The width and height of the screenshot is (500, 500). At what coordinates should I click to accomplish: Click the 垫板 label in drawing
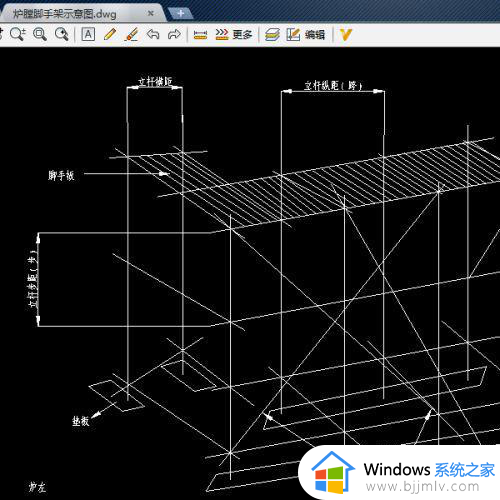coord(80,421)
